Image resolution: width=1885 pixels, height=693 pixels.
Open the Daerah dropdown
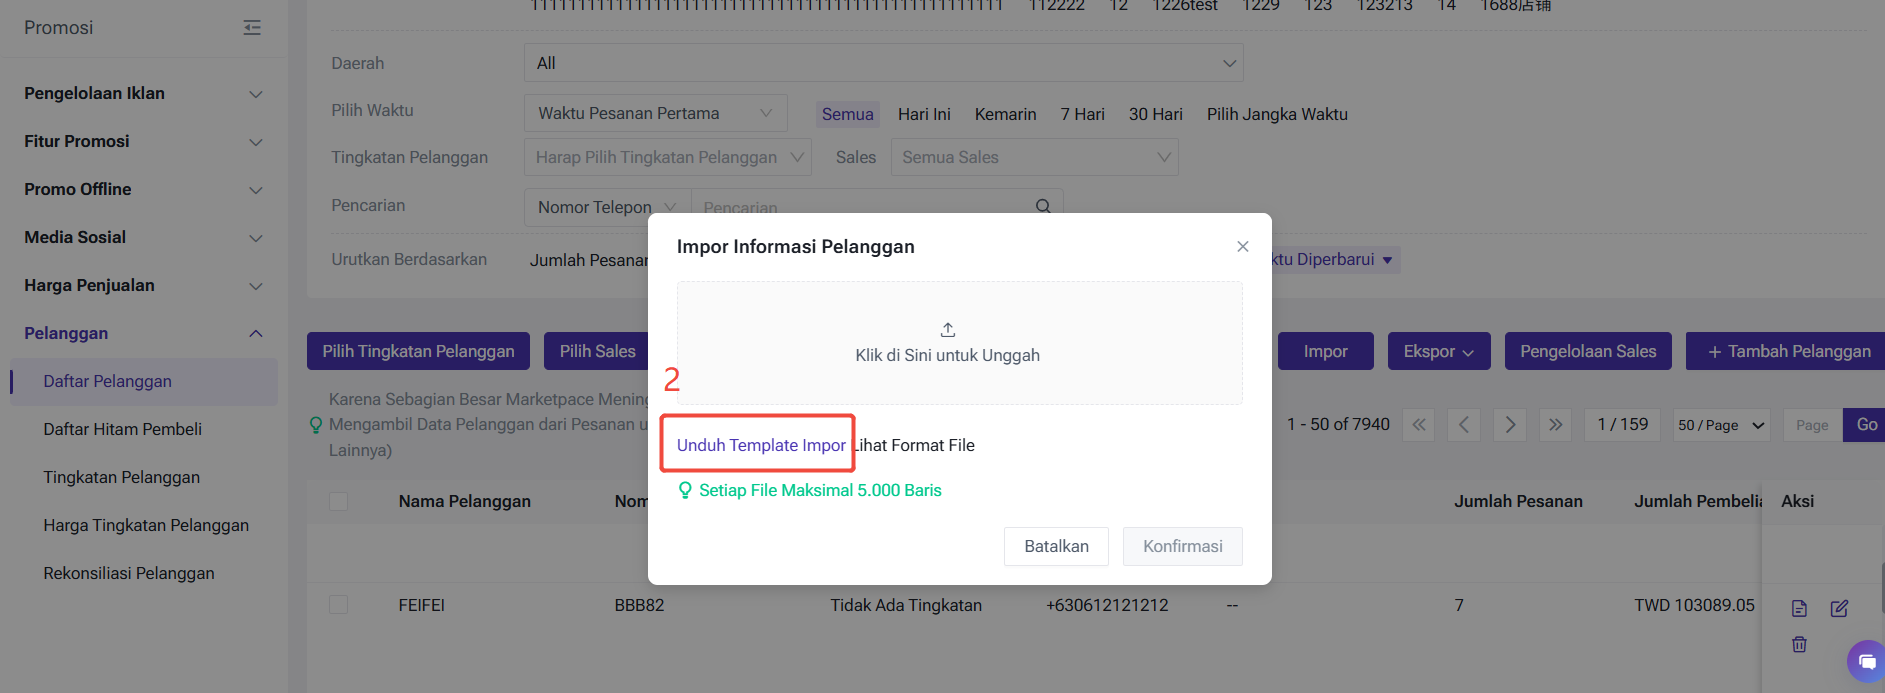[x=883, y=63]
